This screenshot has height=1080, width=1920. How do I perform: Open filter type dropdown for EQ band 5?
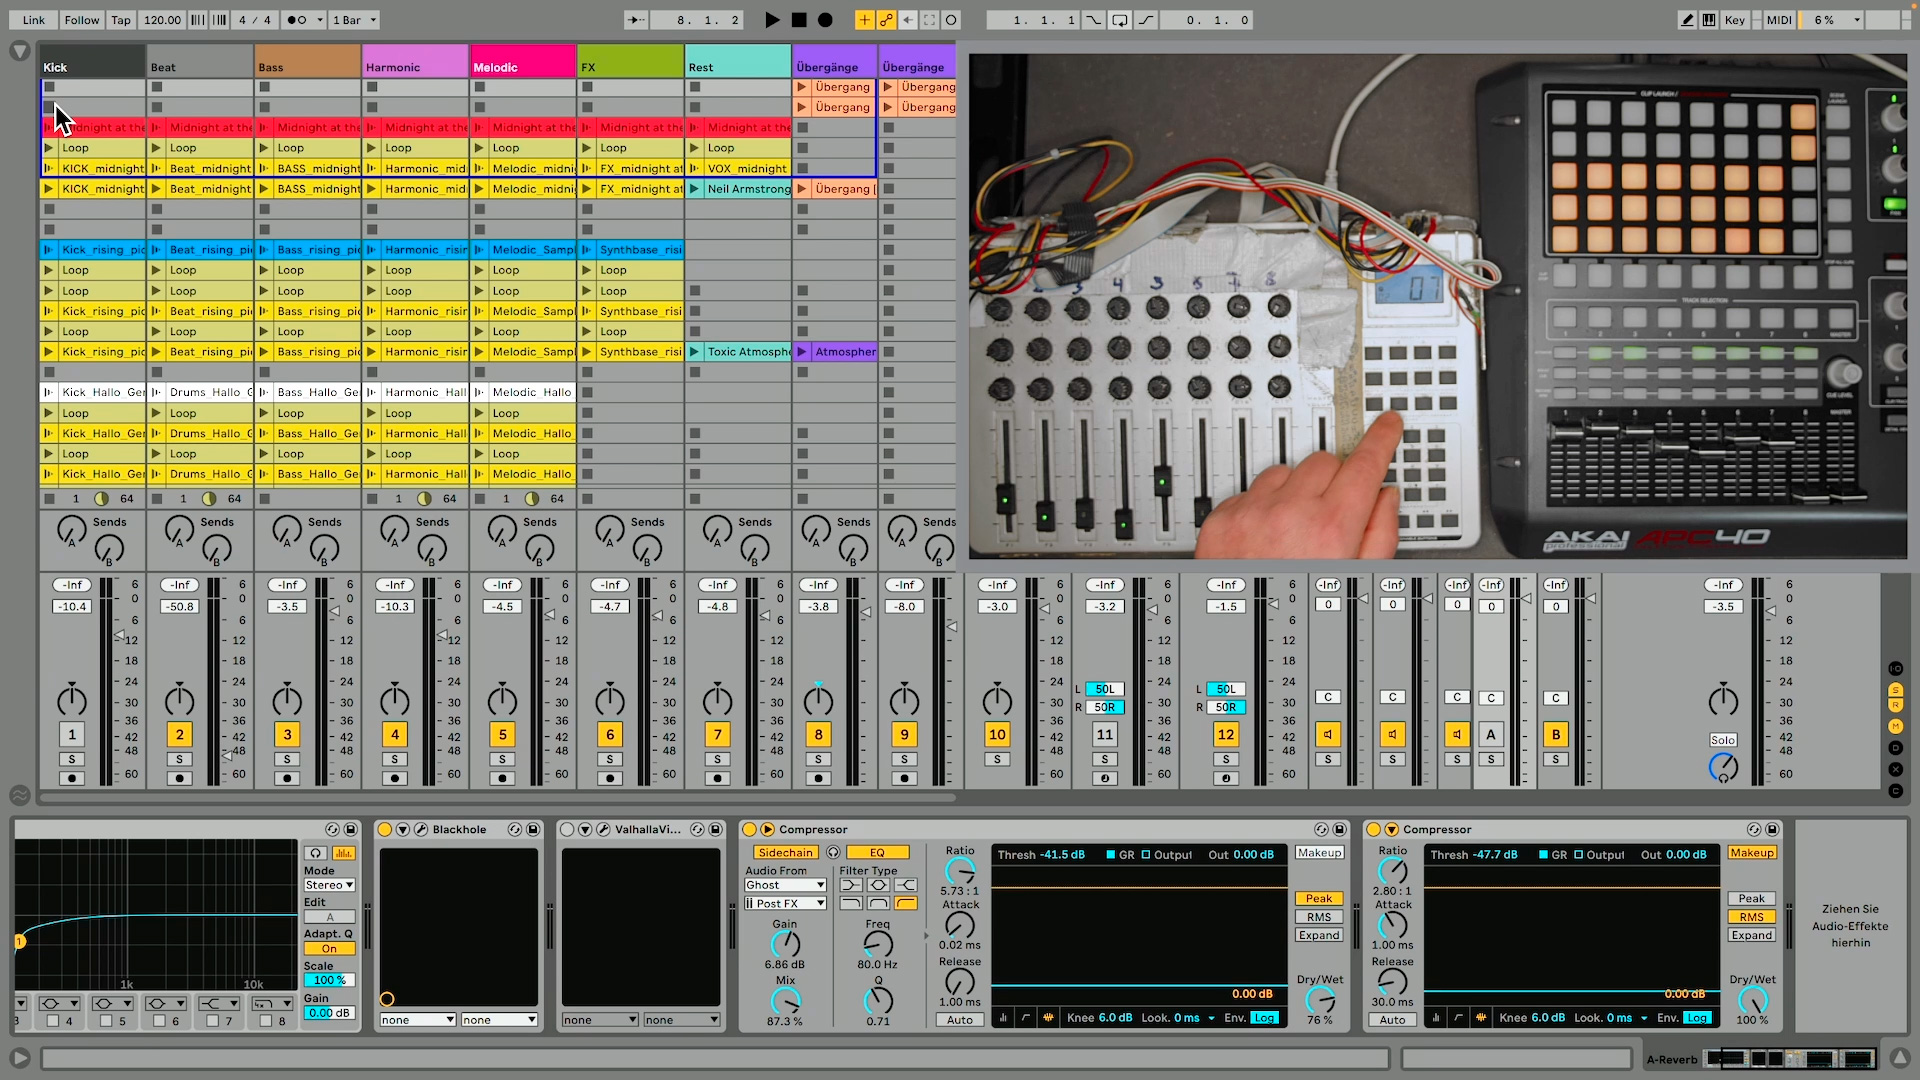pos(112,1004)
